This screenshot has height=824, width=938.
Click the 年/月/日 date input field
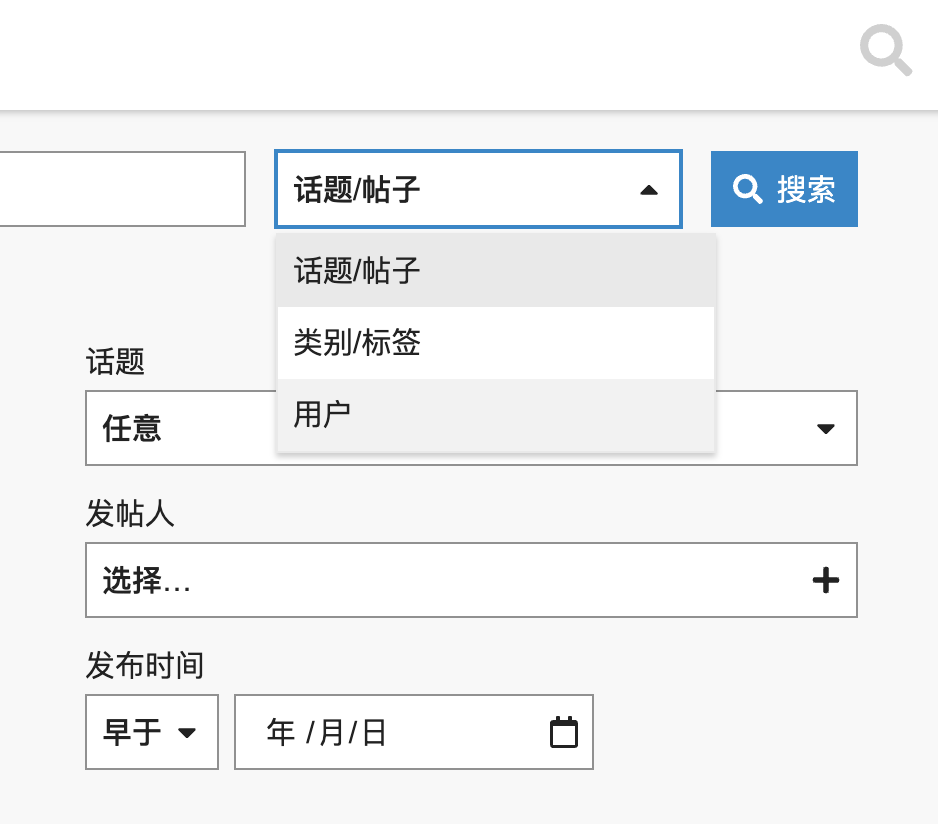pos(413,732)
